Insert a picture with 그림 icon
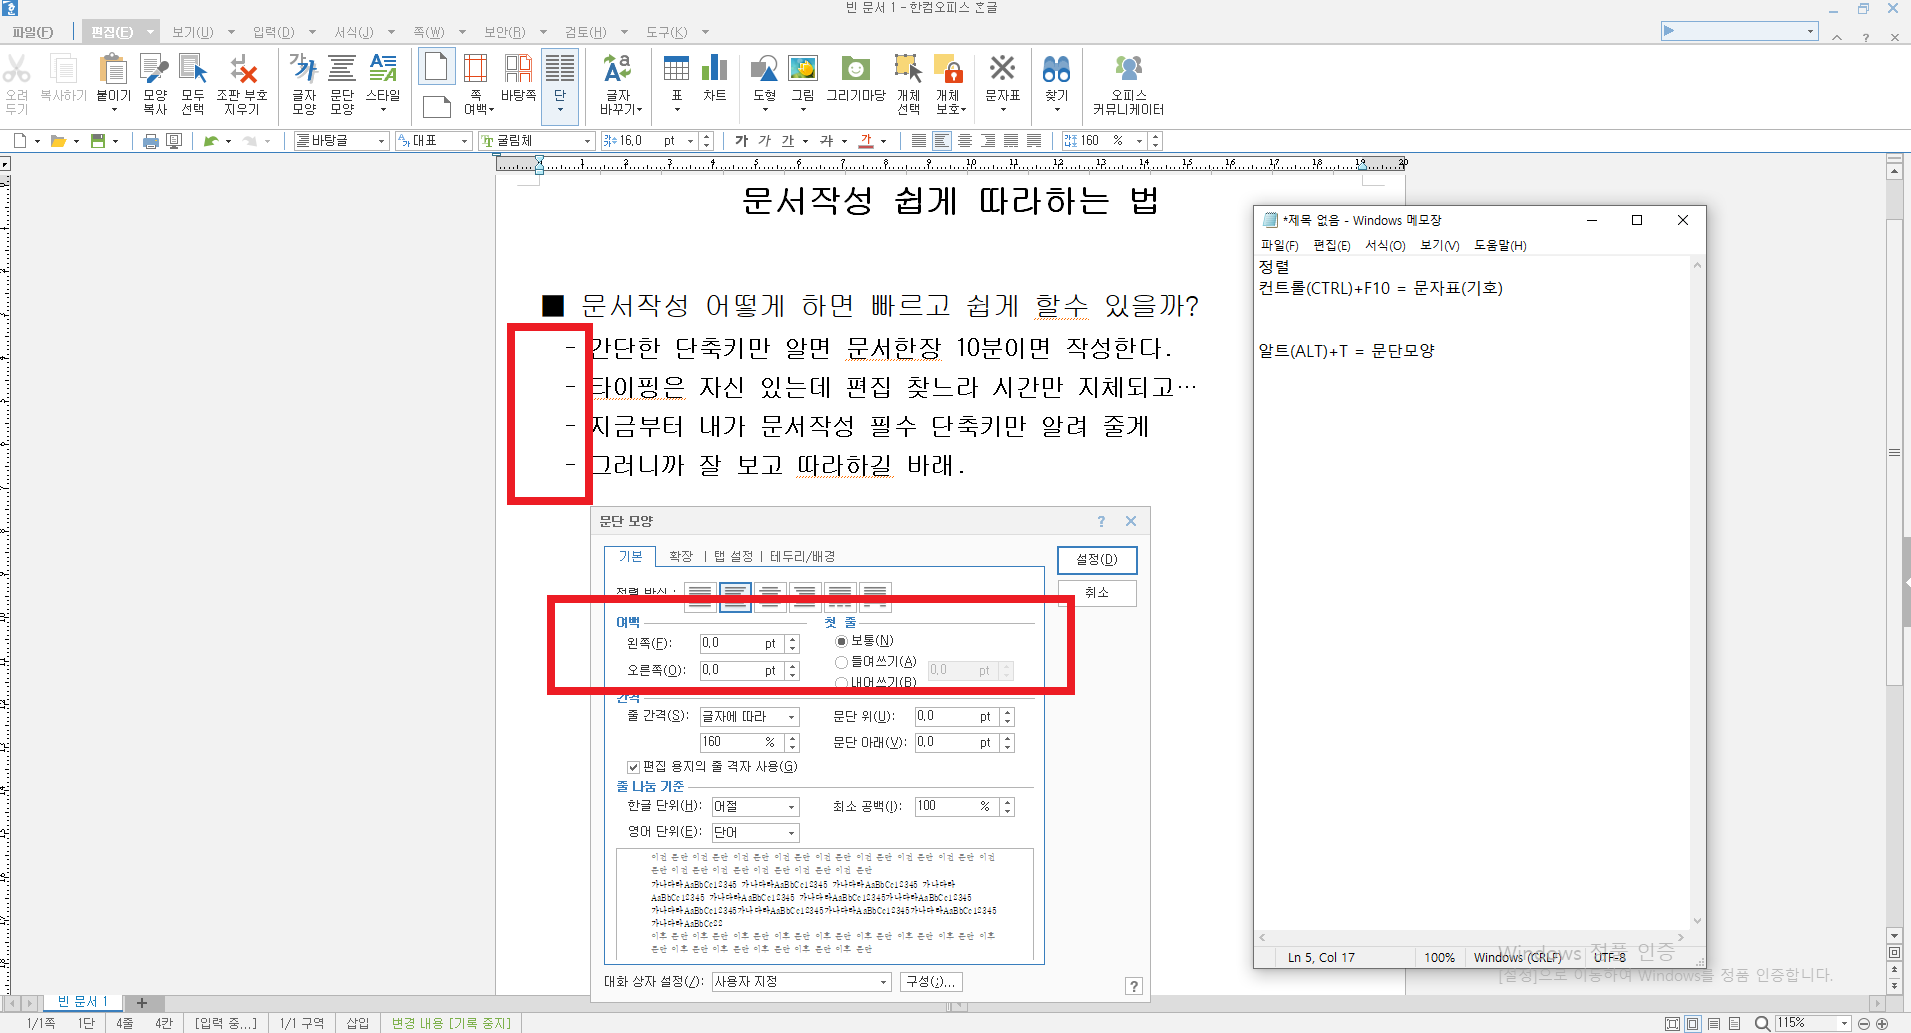The height and width of the screenshot is (1033, 1911). pos(803,70)
